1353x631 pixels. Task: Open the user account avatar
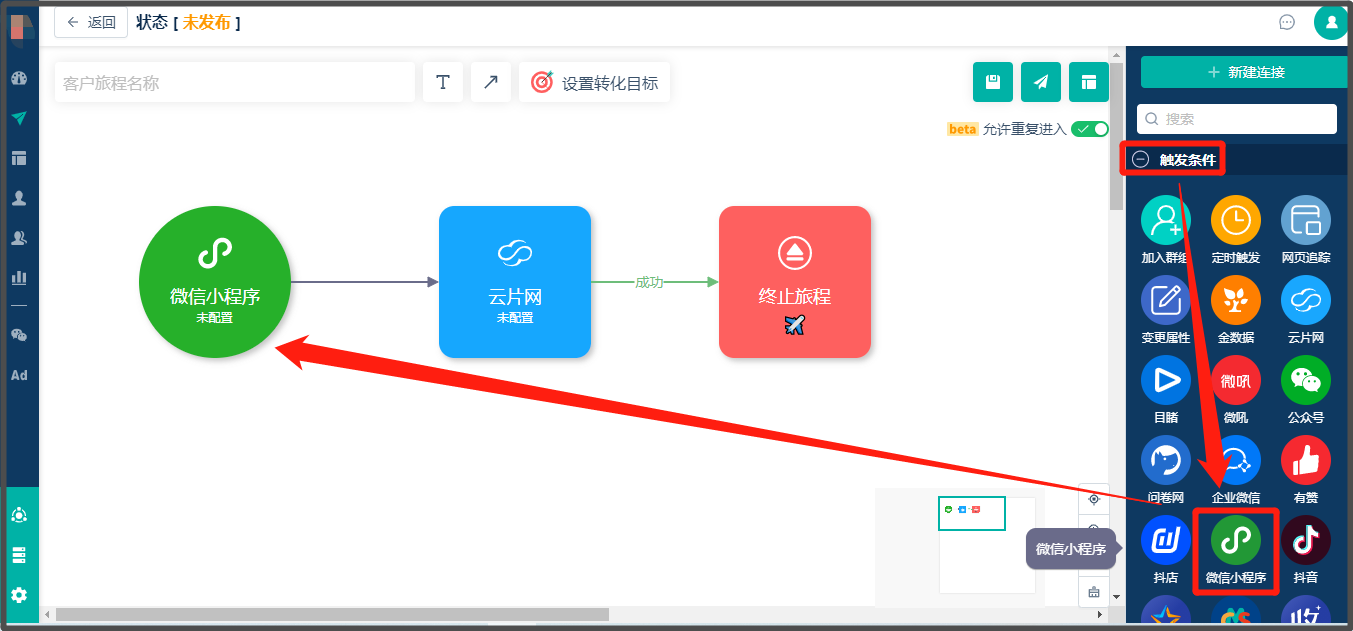point(1331,22)
